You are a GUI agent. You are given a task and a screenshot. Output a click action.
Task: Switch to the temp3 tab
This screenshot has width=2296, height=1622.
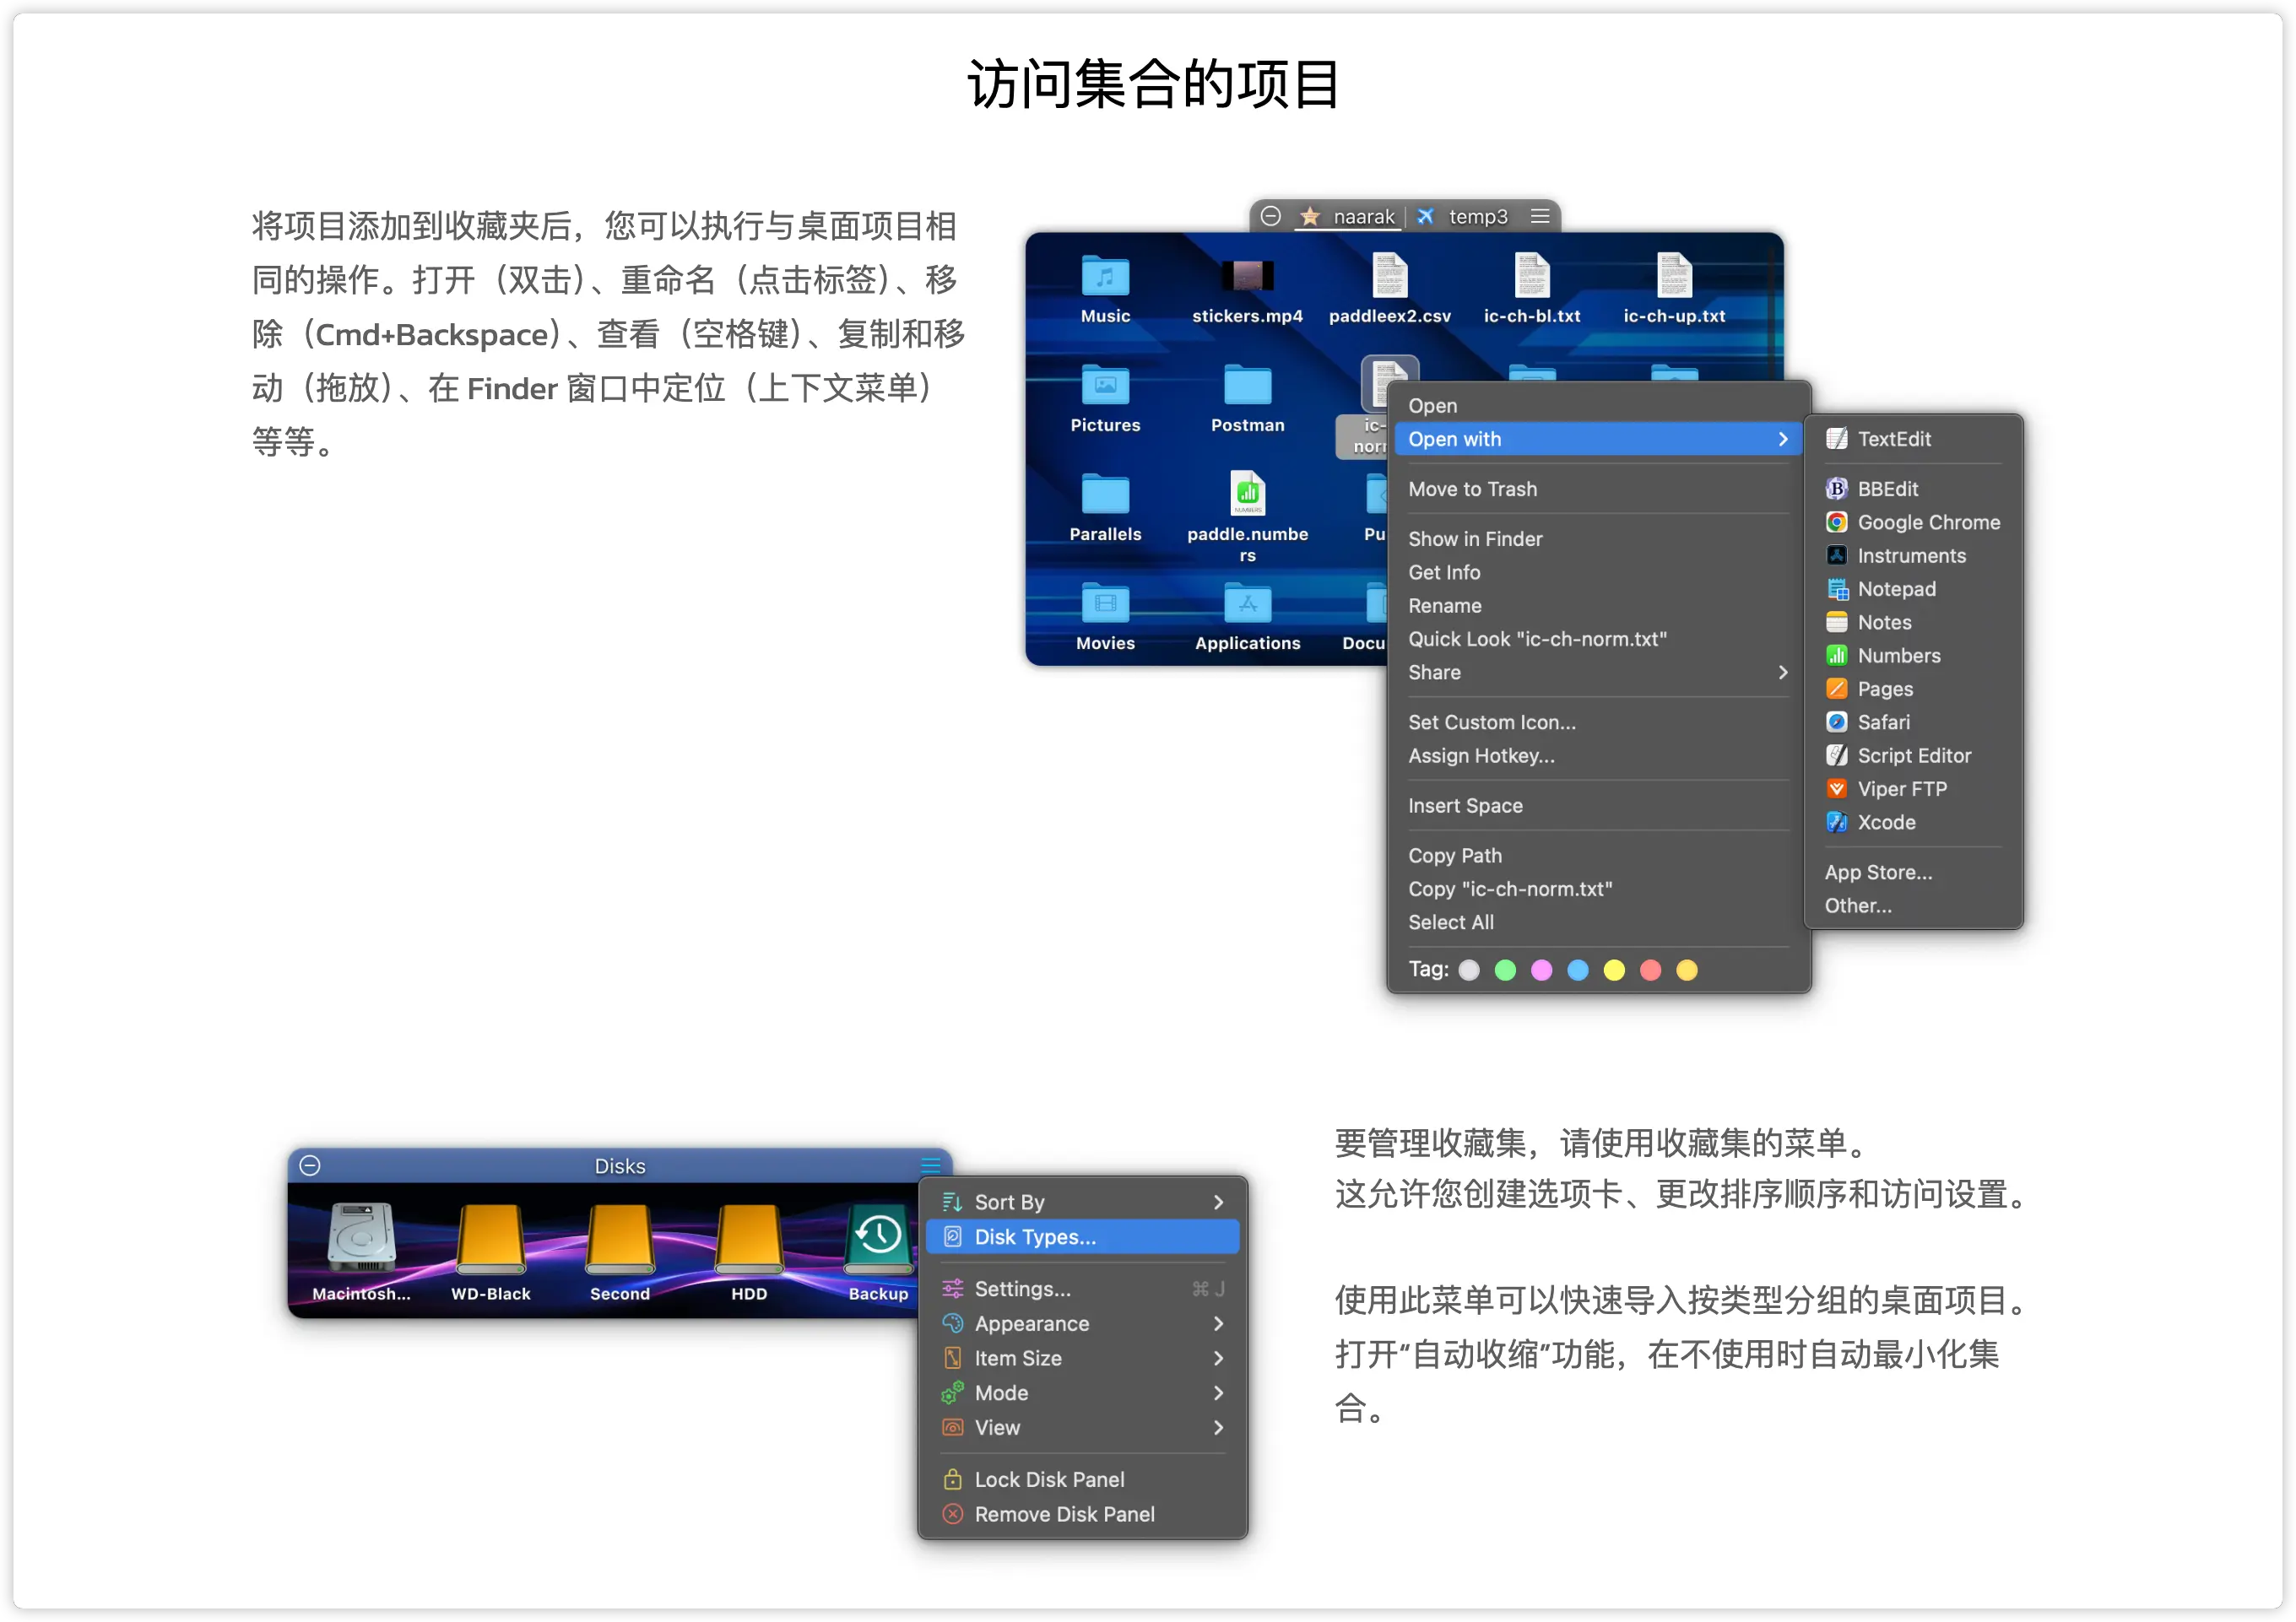pos(1477,216)
